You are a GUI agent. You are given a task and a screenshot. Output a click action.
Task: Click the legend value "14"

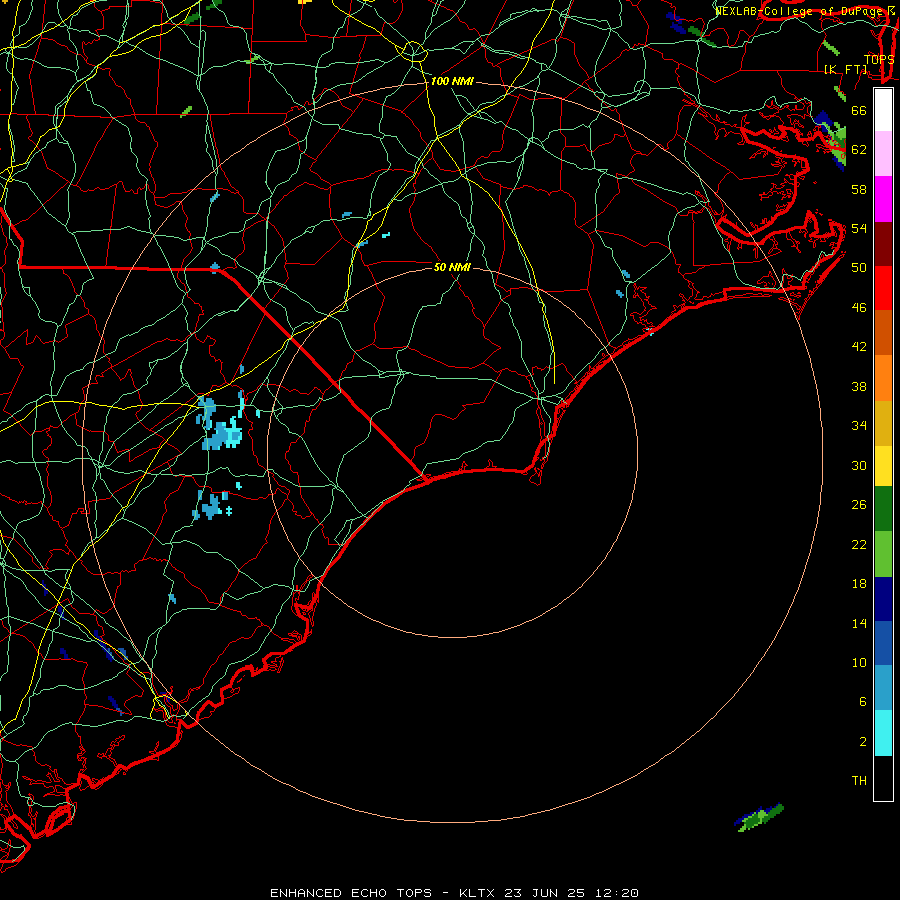tap(859, 623)
